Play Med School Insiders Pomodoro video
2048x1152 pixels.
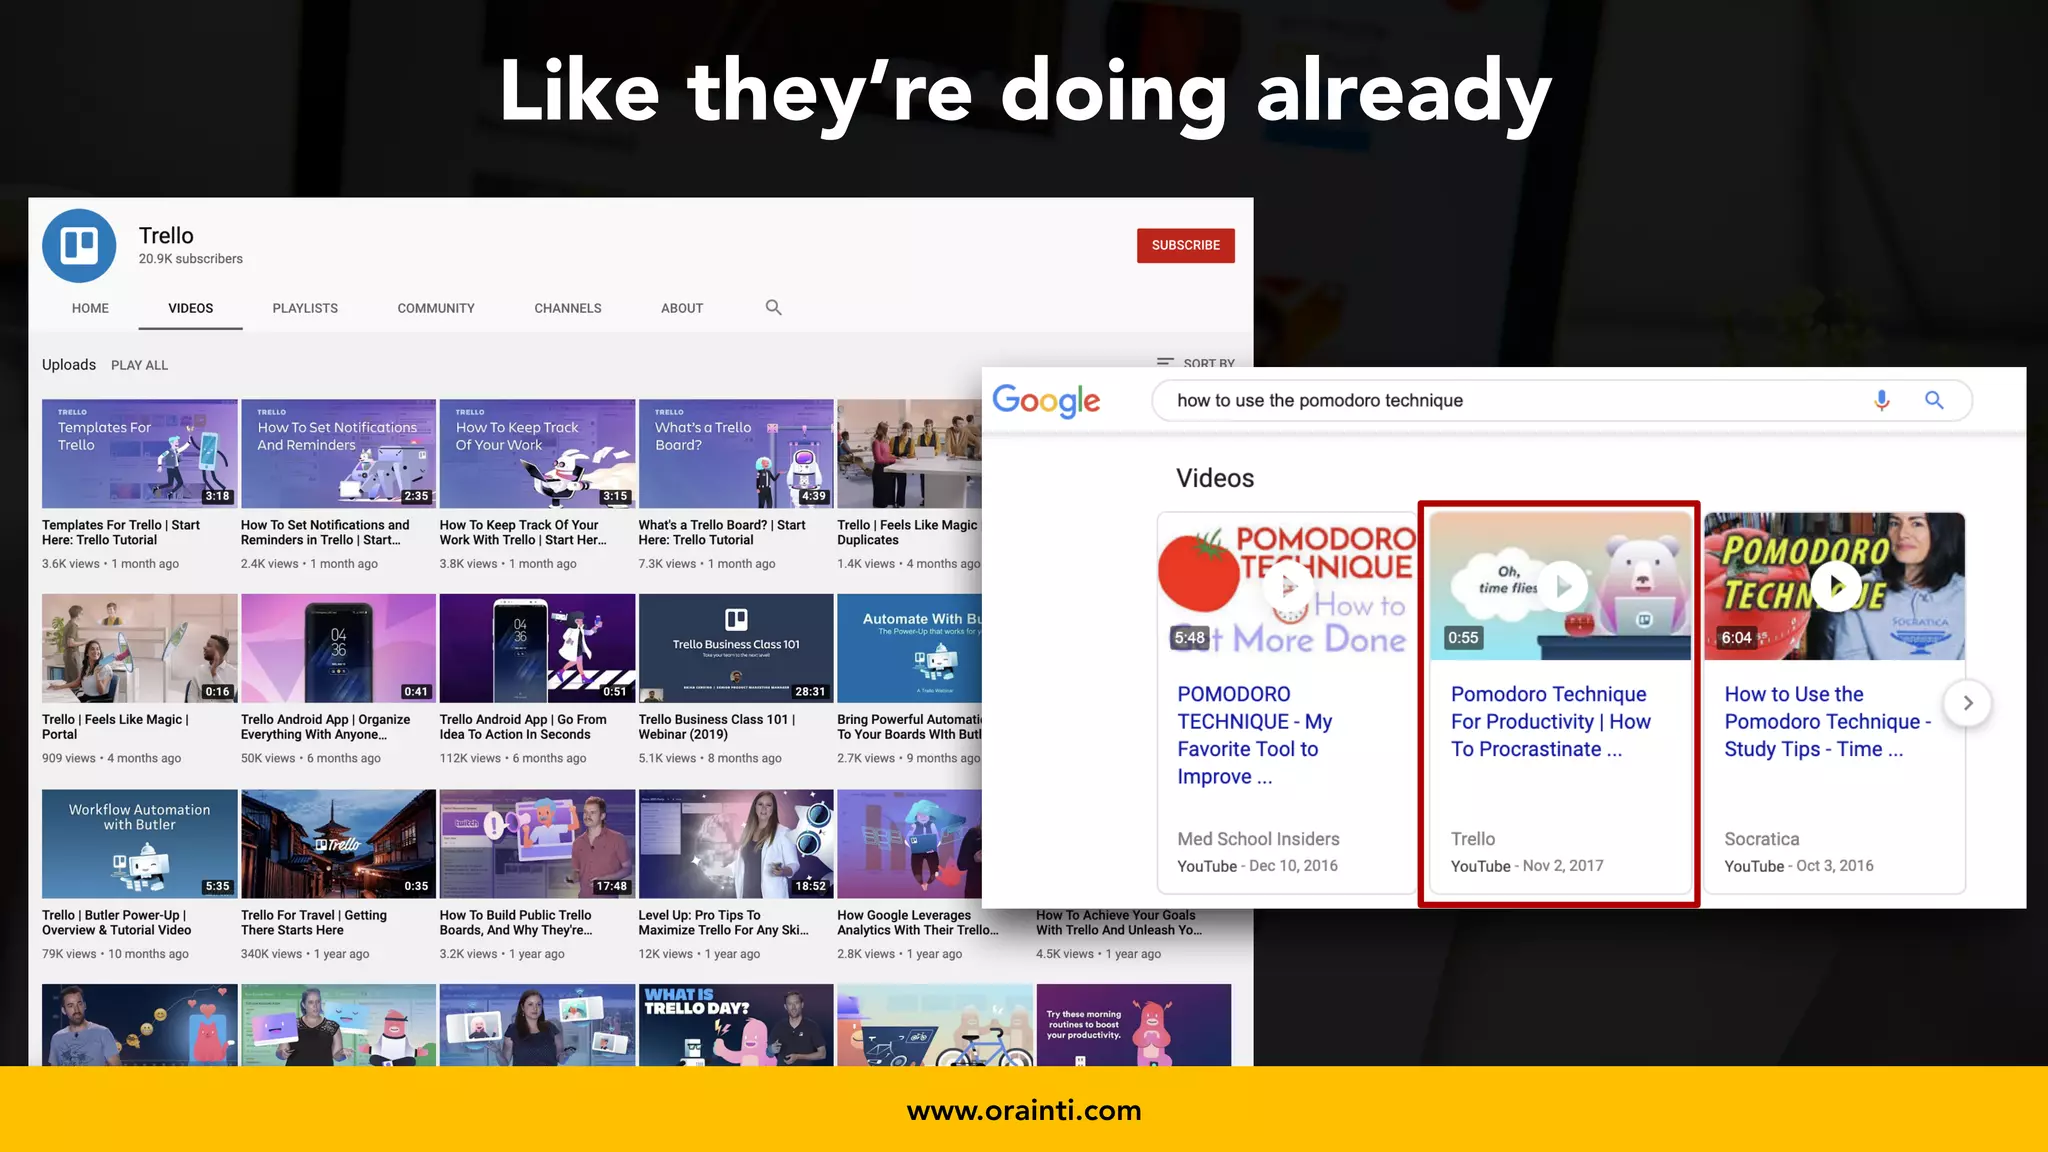coord(1288,587)
